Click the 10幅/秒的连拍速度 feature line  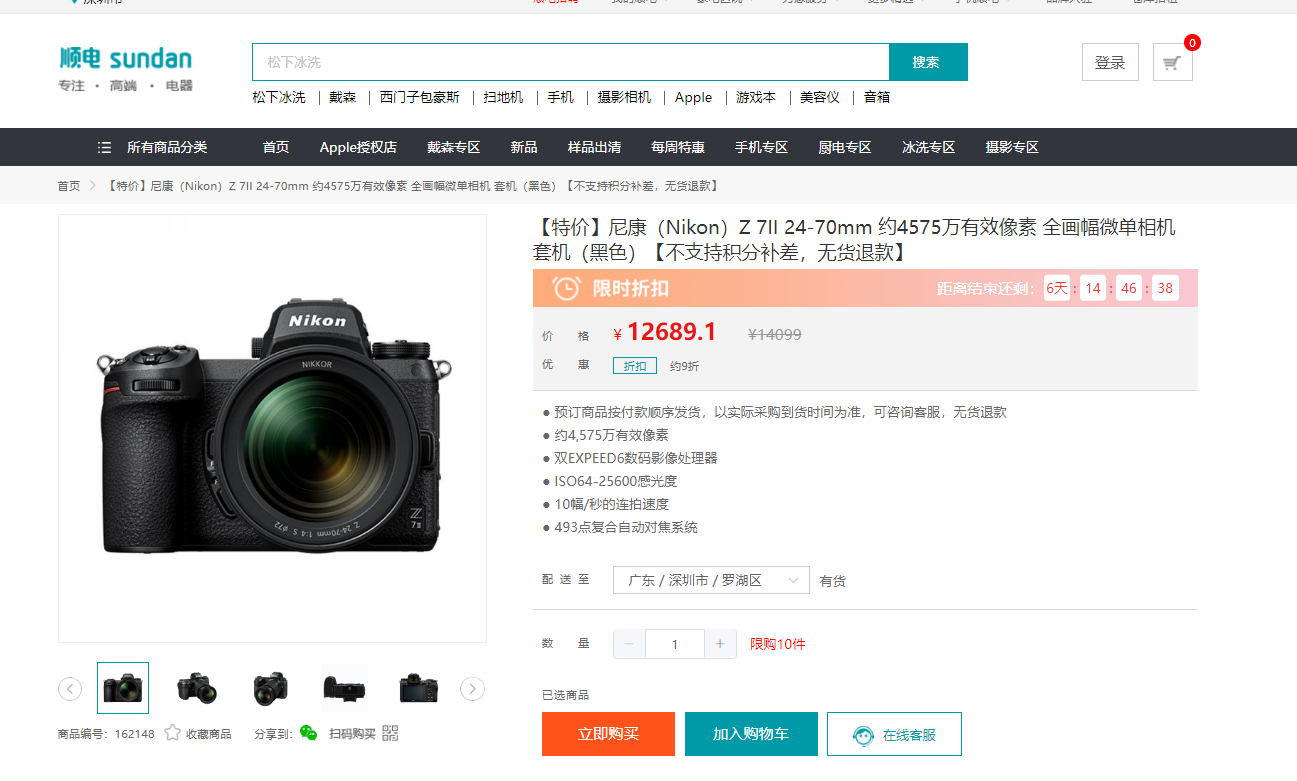pyautogui.click(x=612, y=504)
